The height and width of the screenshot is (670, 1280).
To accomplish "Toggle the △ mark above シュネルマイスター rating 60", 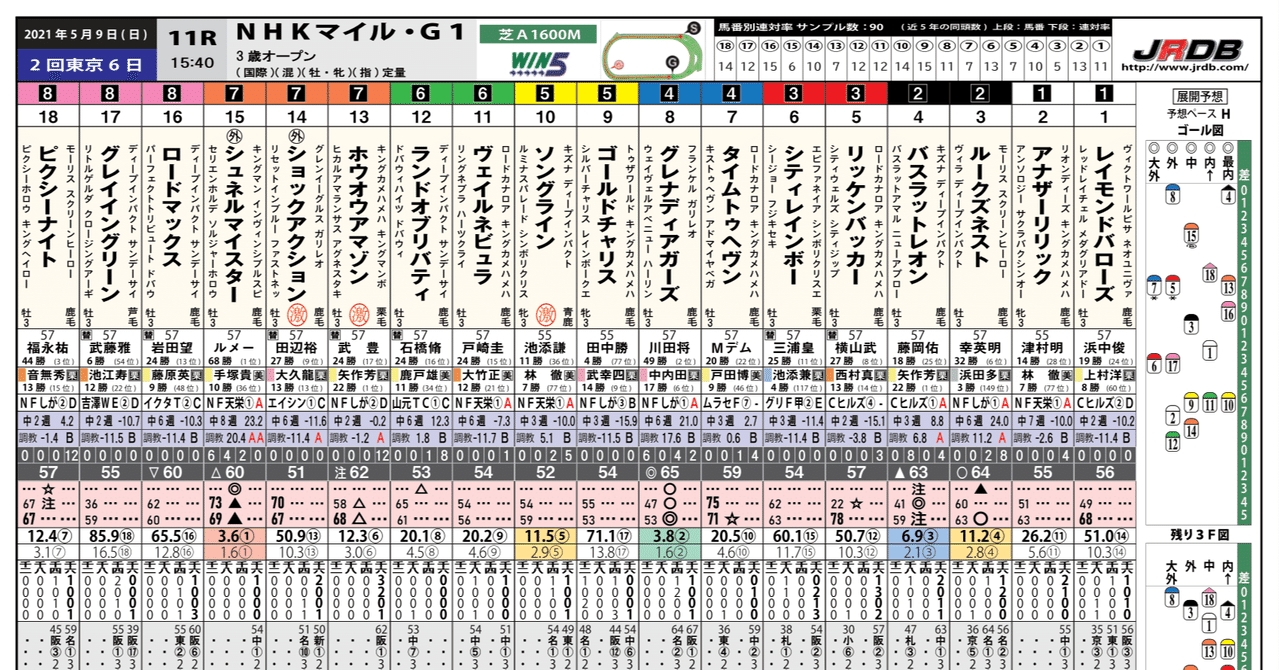I will click(x=217, y=472).
